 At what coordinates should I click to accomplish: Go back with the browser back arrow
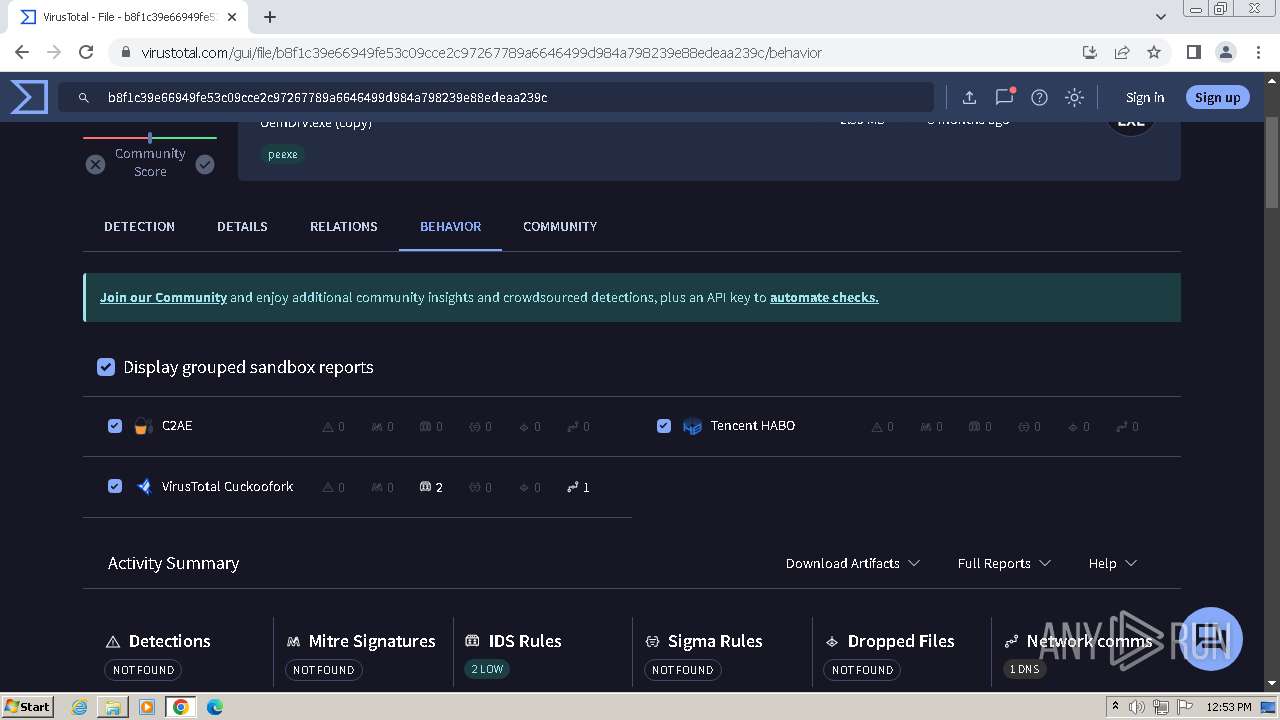coord(22,52)
